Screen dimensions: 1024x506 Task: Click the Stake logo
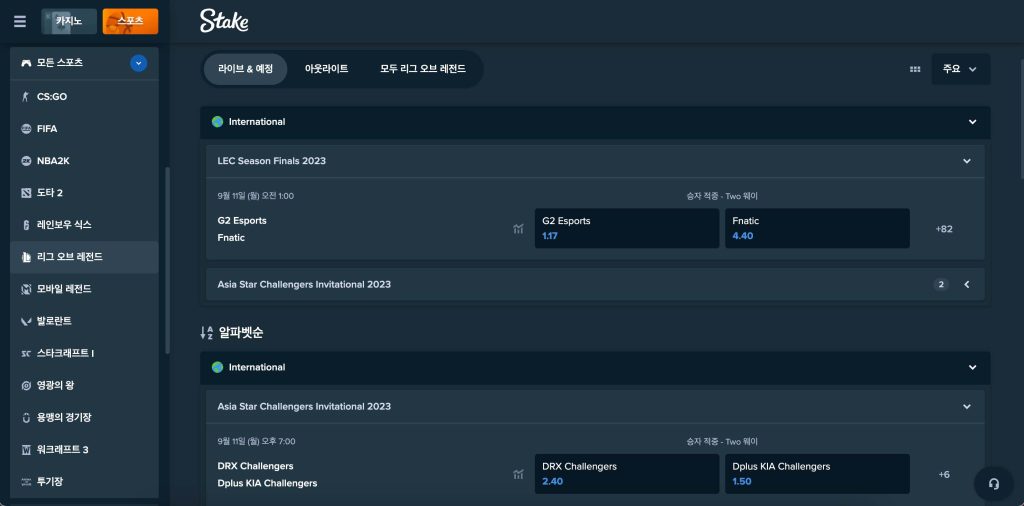coord(224,22)
